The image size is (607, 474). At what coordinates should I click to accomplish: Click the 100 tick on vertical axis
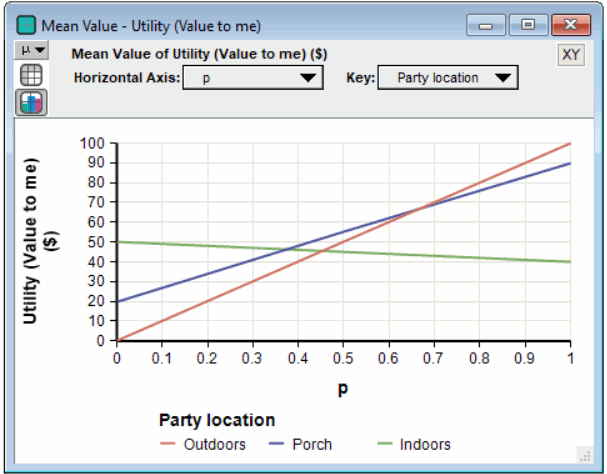(x=92, y=143)
